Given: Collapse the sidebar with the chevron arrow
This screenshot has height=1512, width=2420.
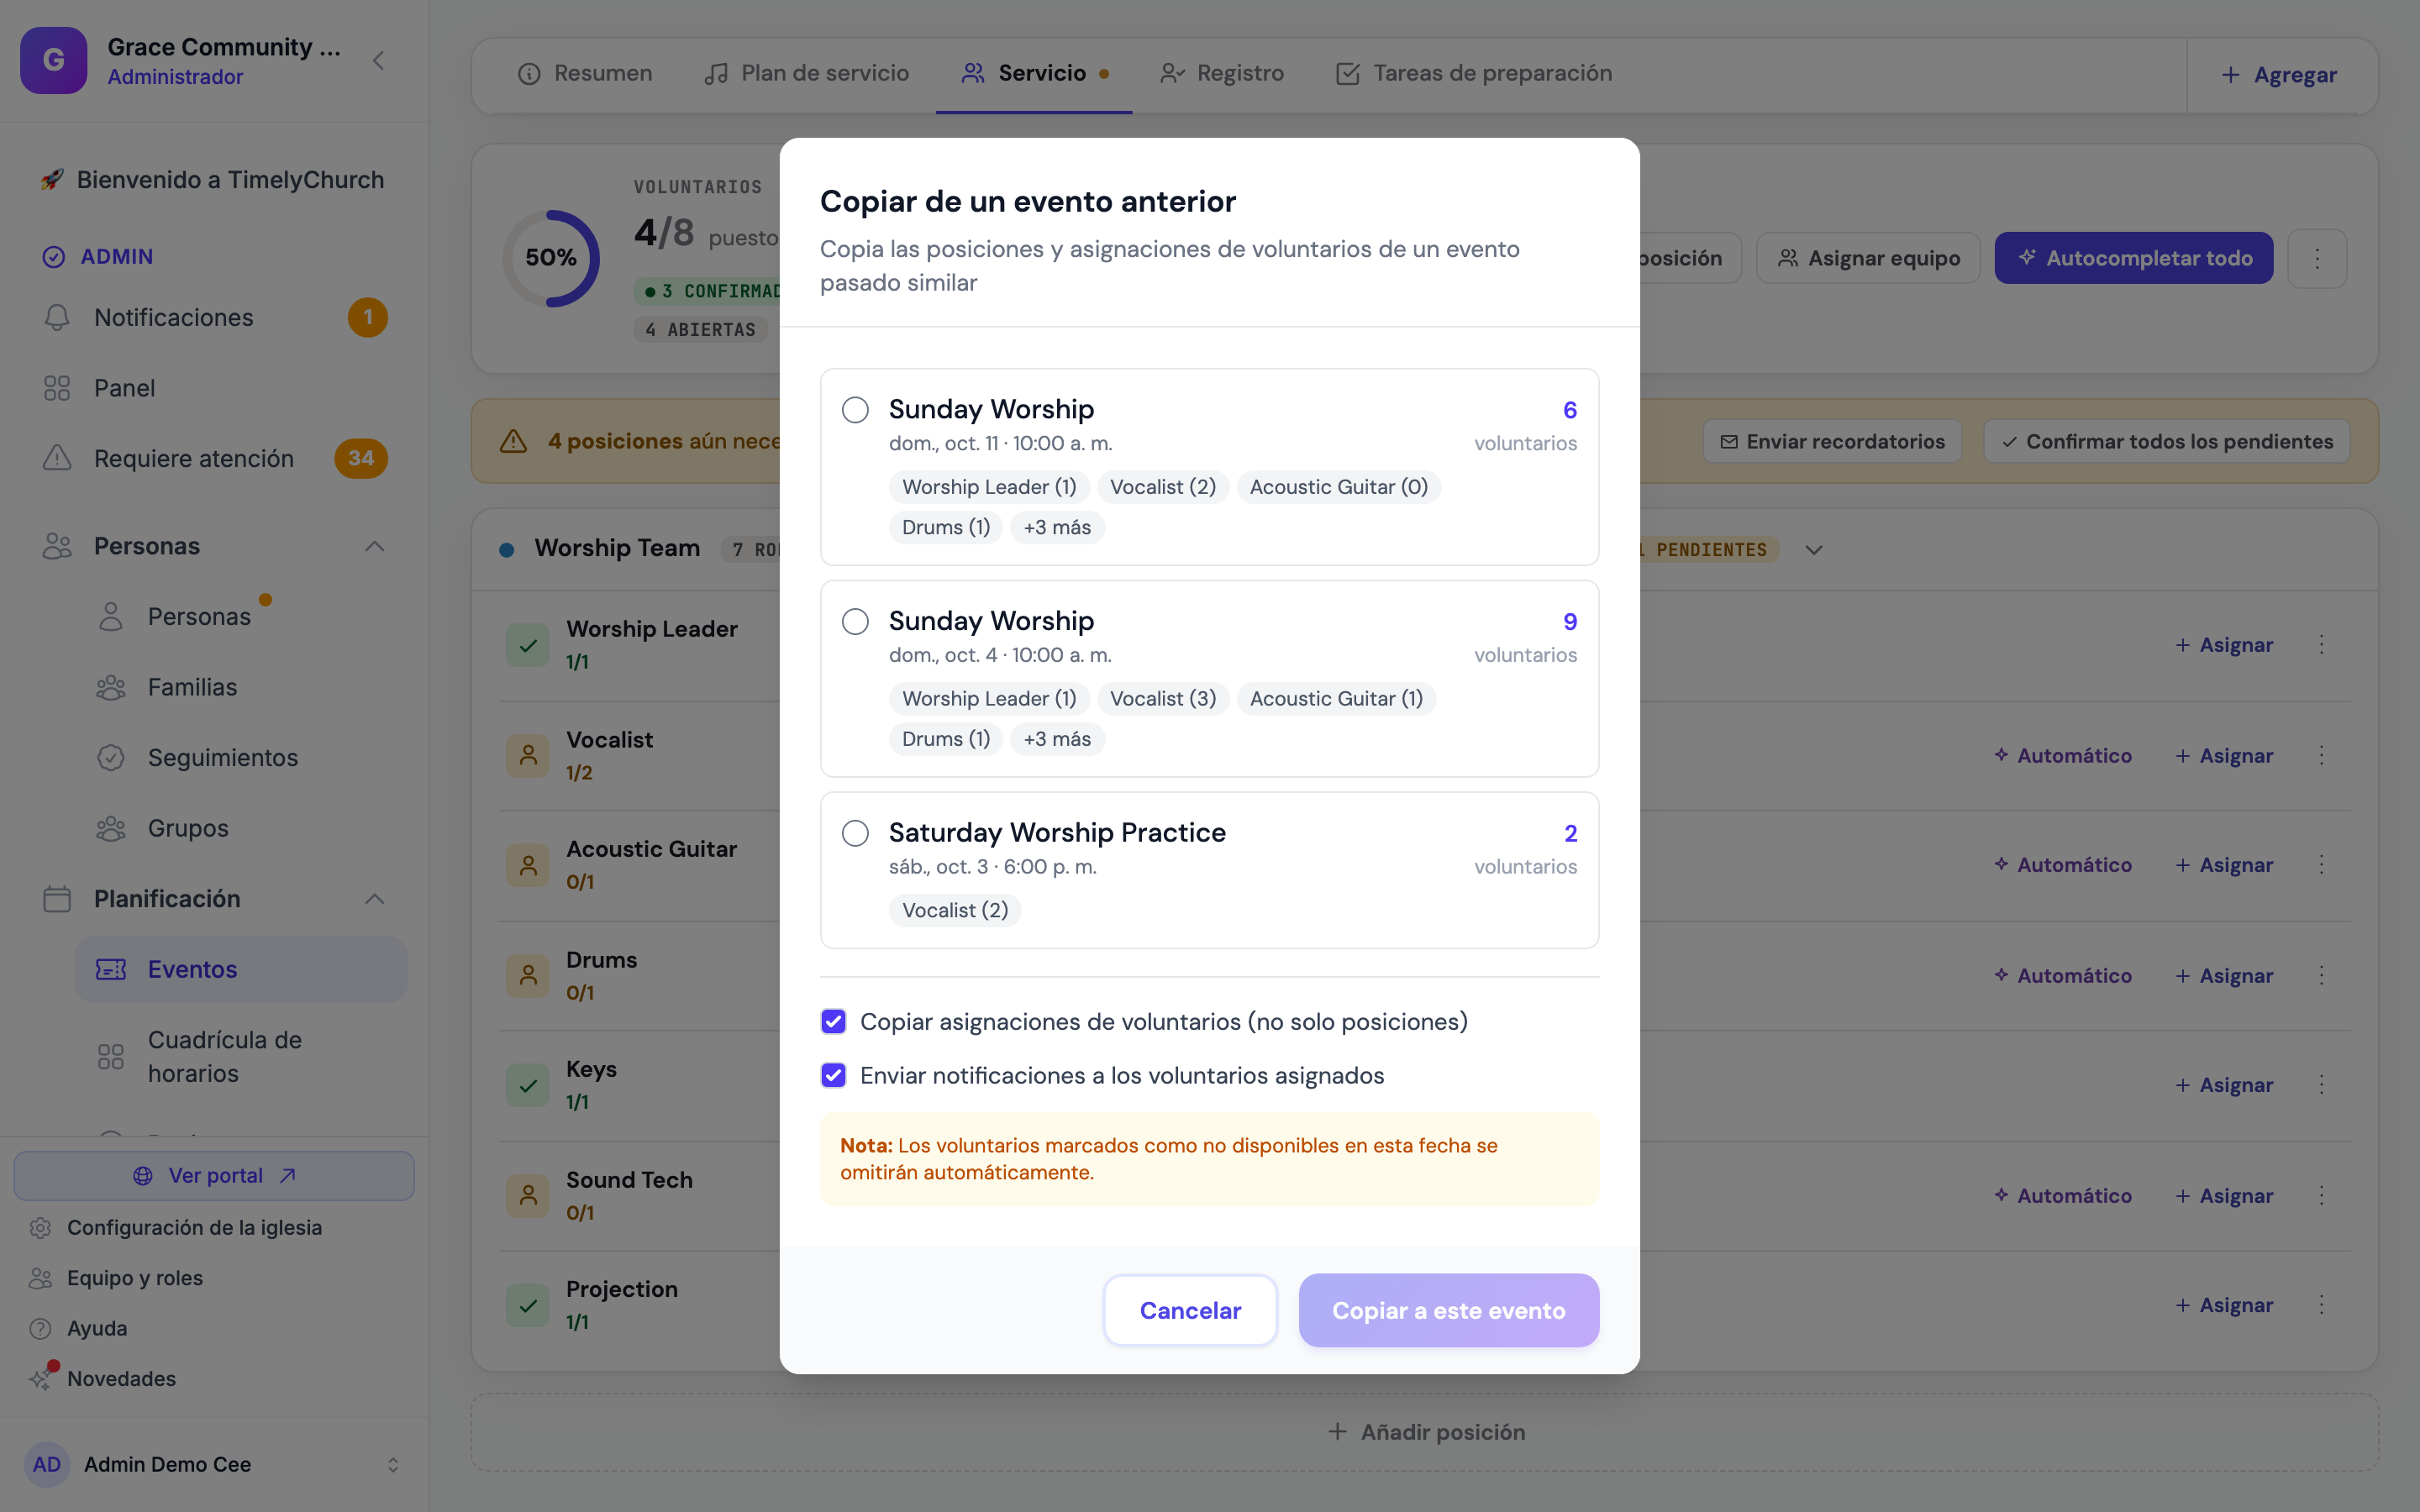Looking at the screenshot, I should coord(378,61).
